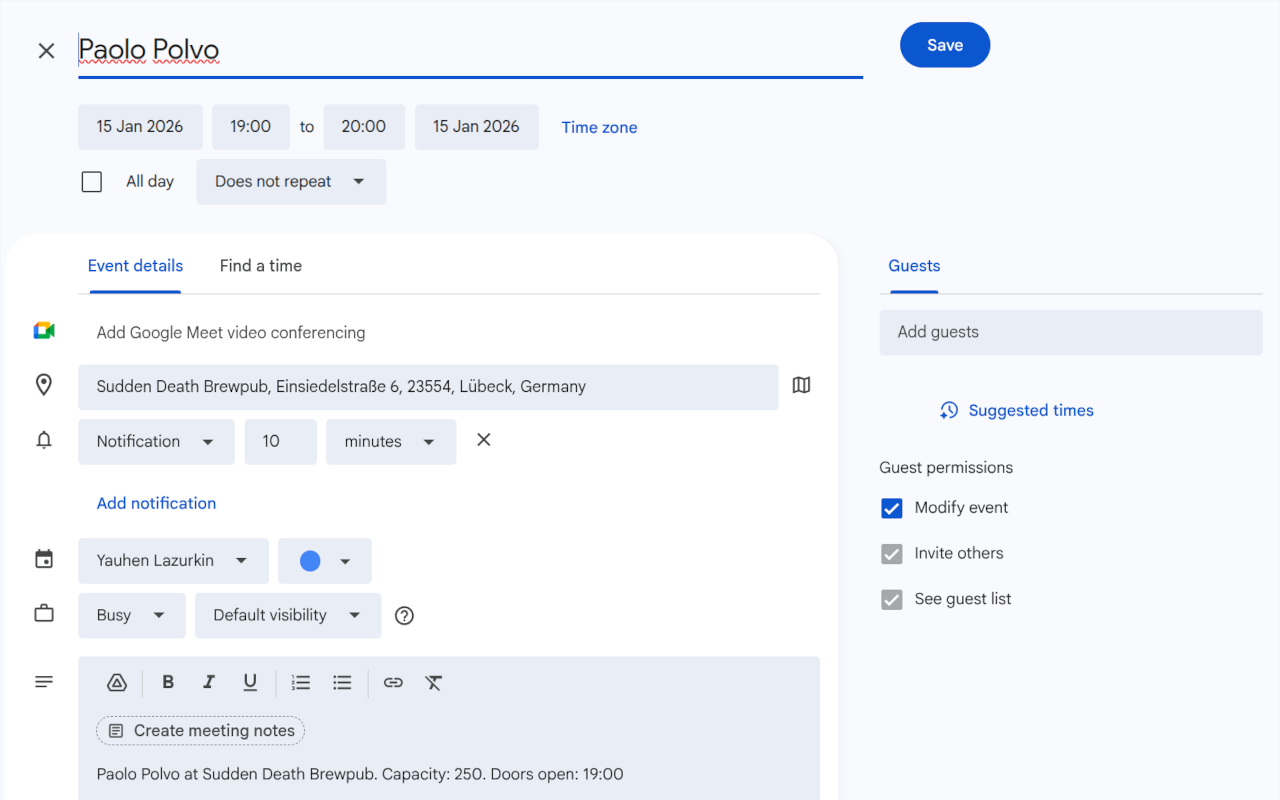
Task: Save the Paolo Polvo event
Action: (944, 44)
